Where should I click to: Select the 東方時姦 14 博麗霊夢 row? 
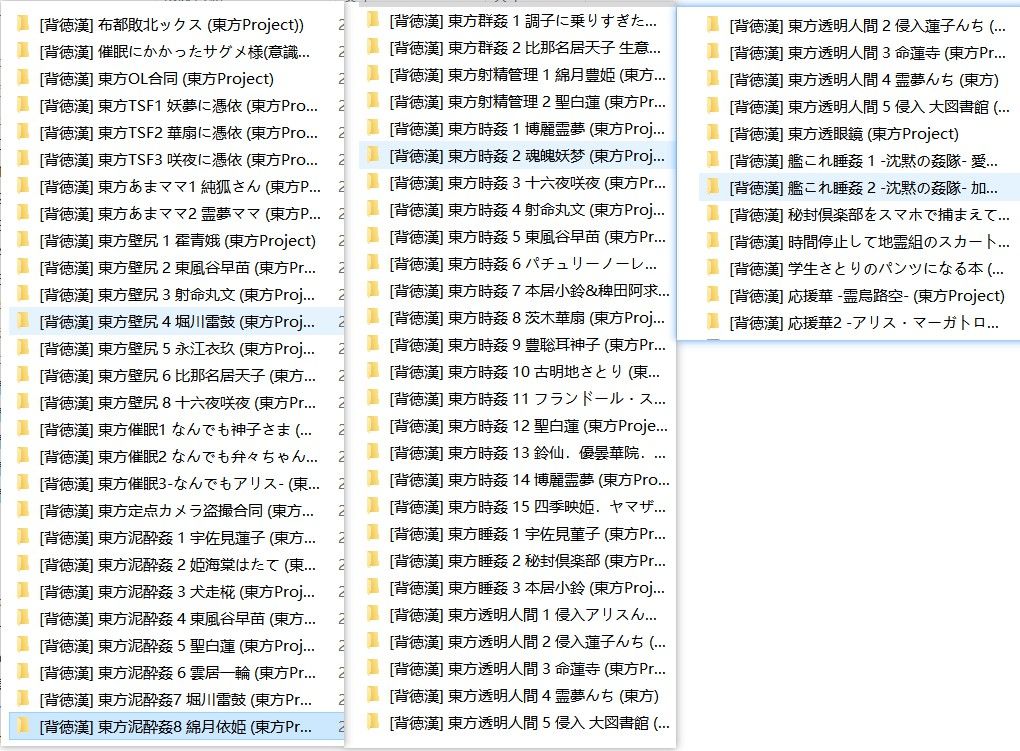pyautogui.click(x=529, y=480)
